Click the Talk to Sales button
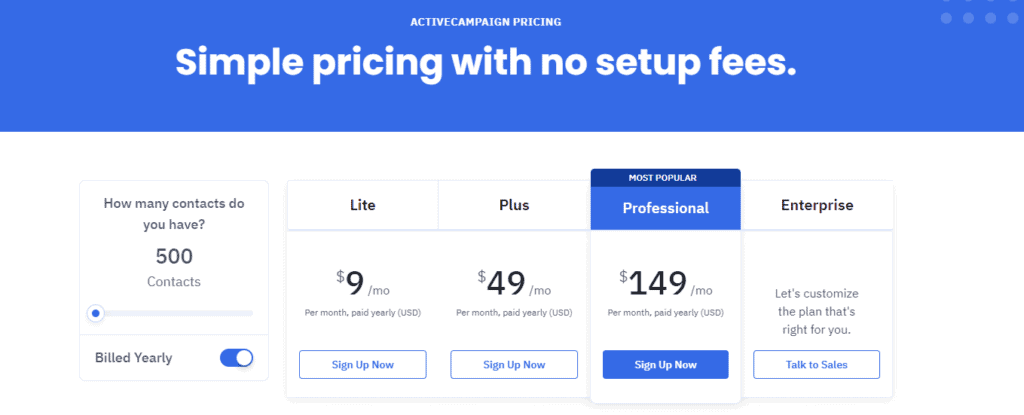This screenshot has width=1024, height=415. [817, 365]
